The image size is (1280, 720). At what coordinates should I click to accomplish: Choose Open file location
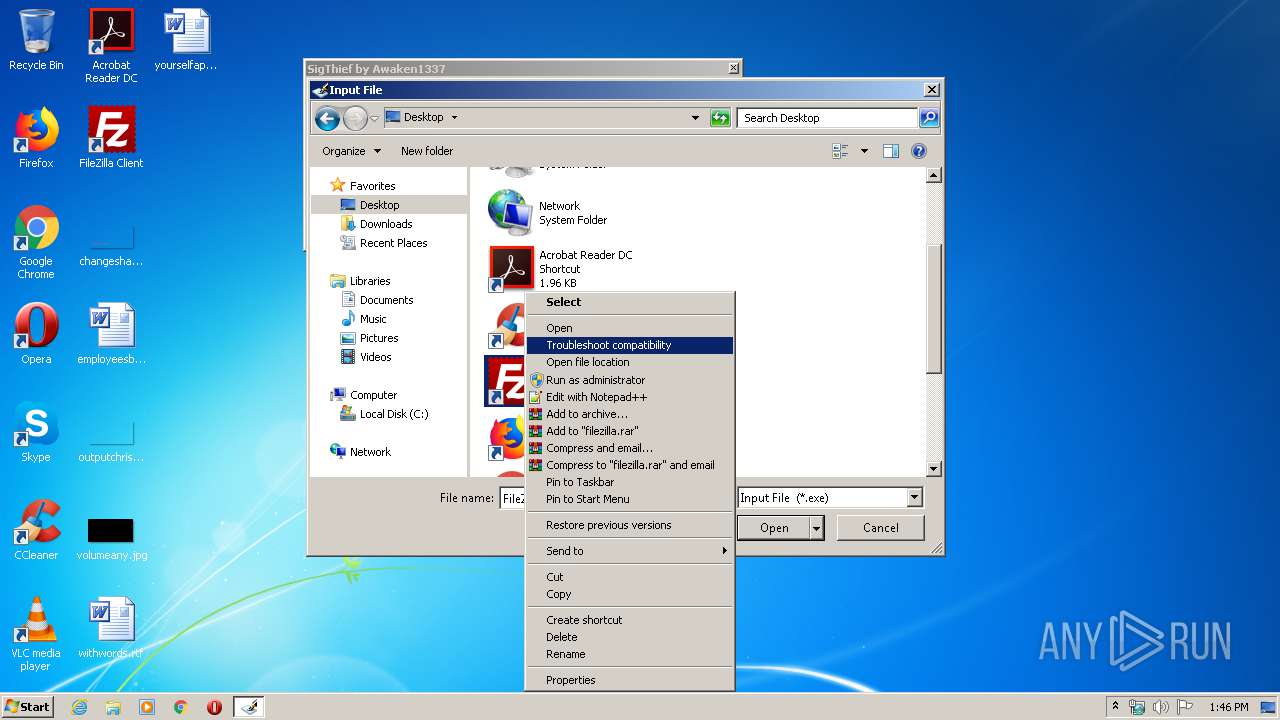[630, 362]
